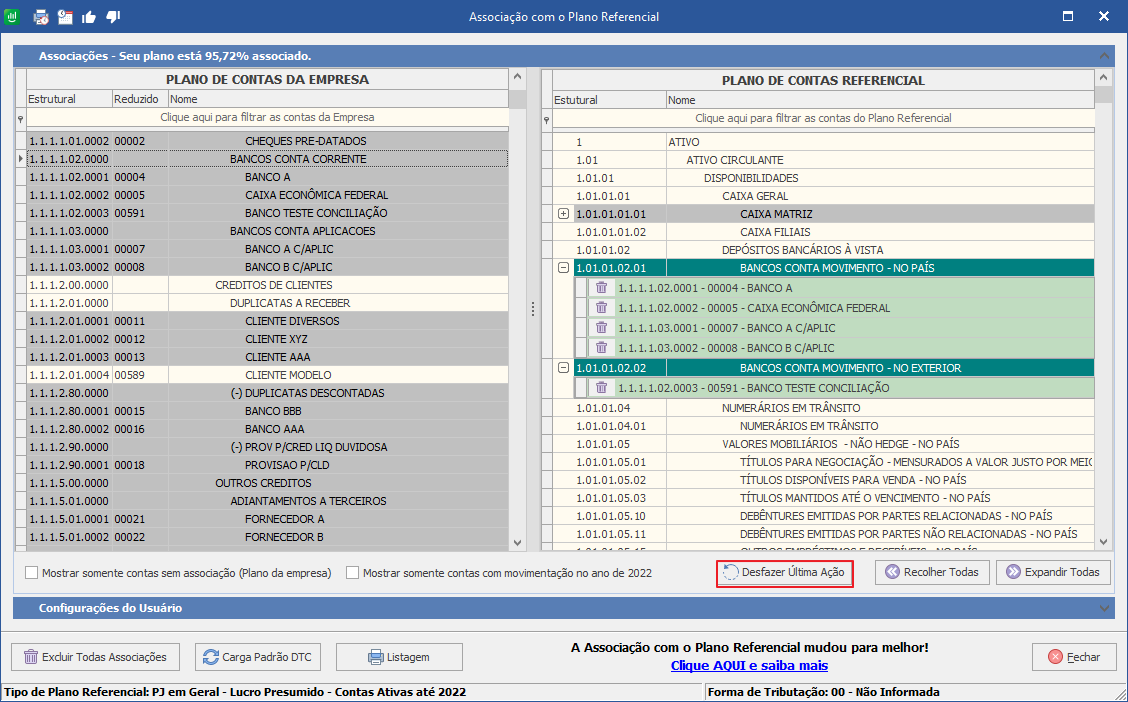This screenshot has width=1128, height=702.
Task: Toggle 'Mostrar somente contas com movimentação' checkbox
Action: pyautogui.click(x=353, y=573)
